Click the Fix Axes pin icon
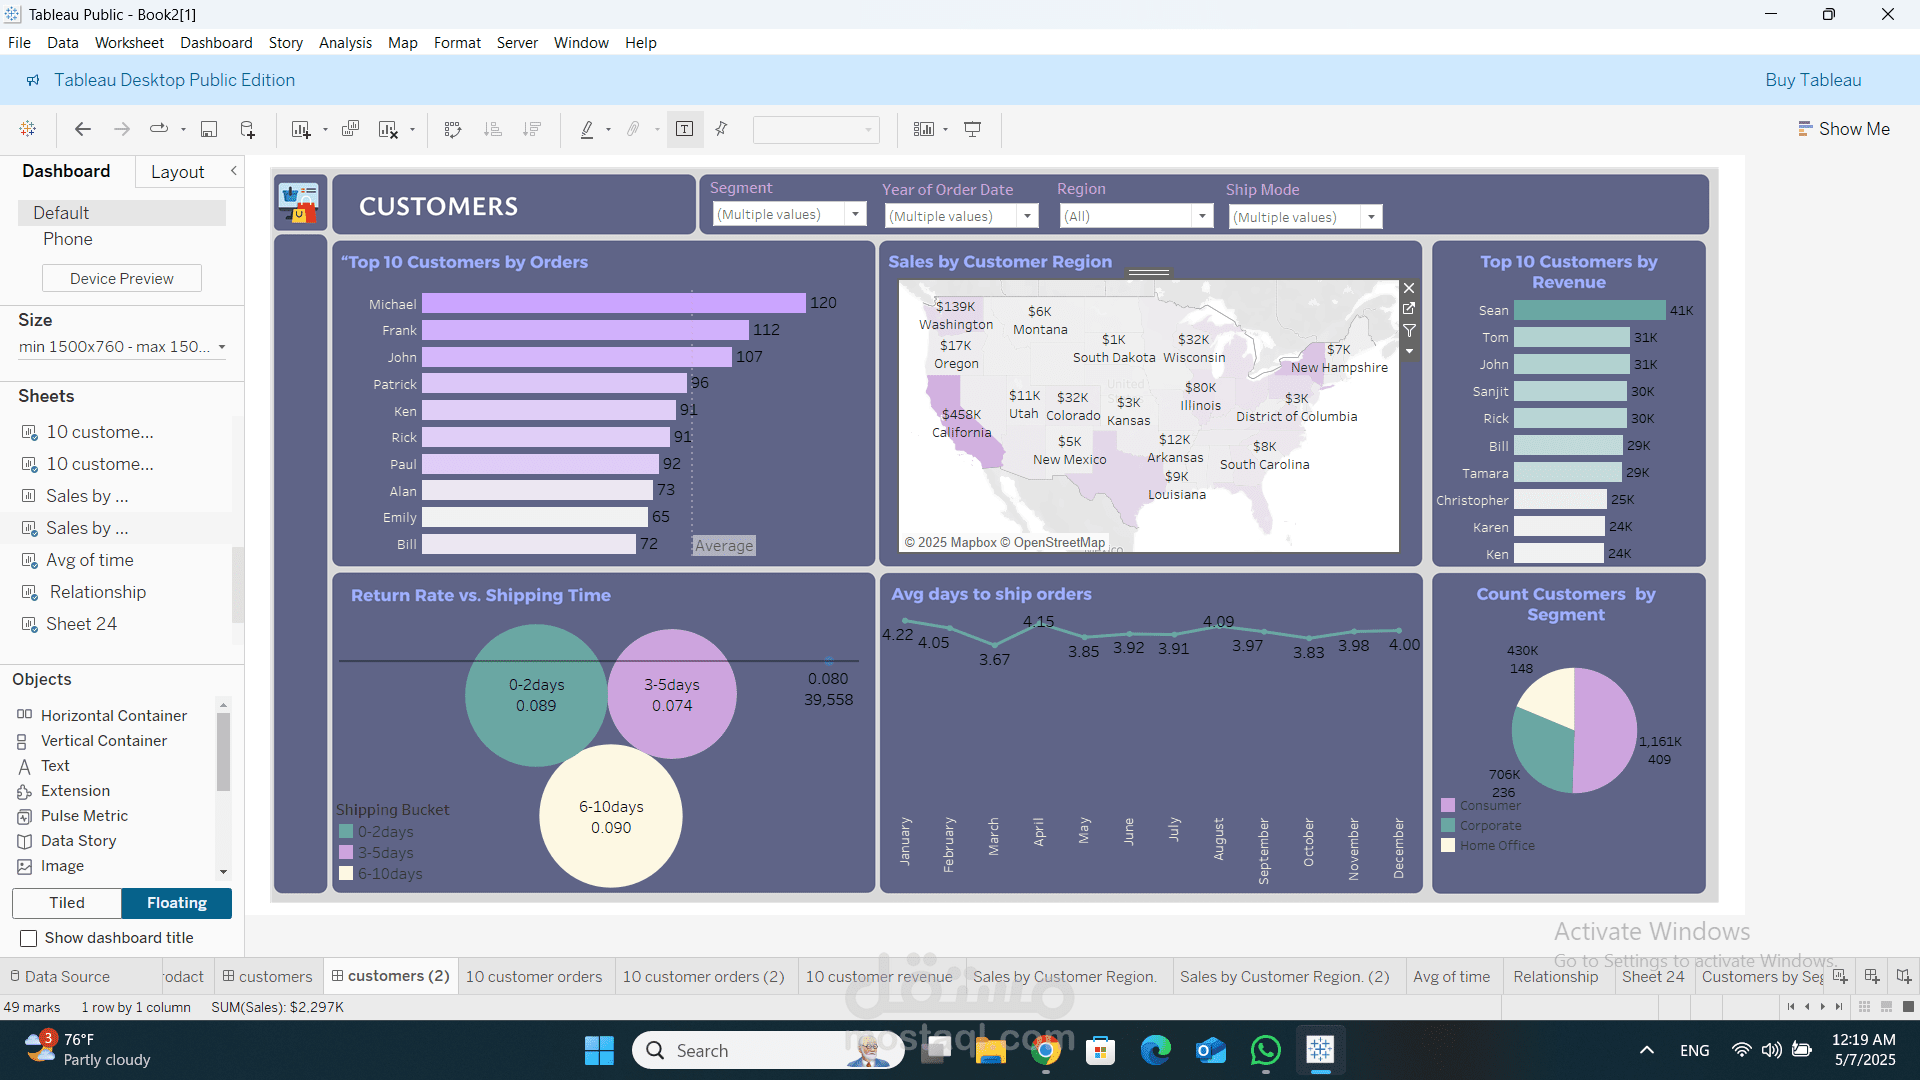The image size is (1920, 1080). coord(721,129)
